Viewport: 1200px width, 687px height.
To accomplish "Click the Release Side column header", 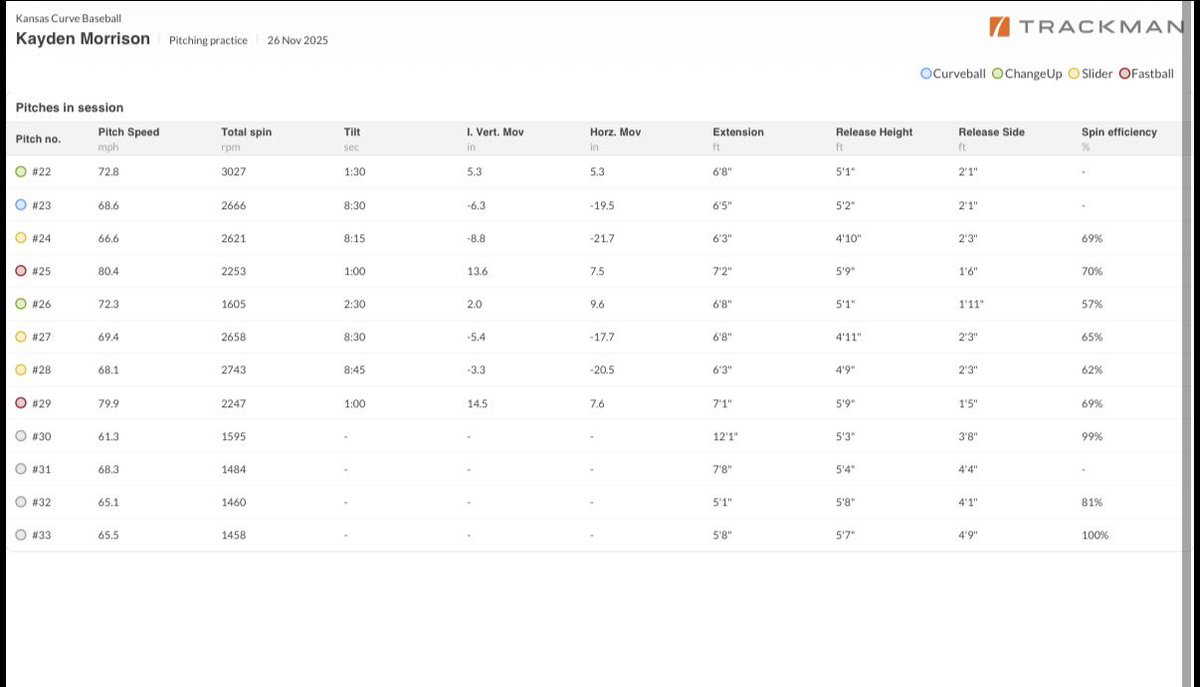I will (991, 132).
